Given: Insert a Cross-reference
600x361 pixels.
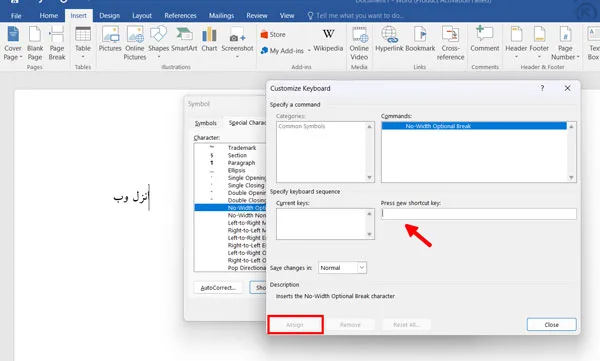Looking at the screenshot, I should (450, 43).
